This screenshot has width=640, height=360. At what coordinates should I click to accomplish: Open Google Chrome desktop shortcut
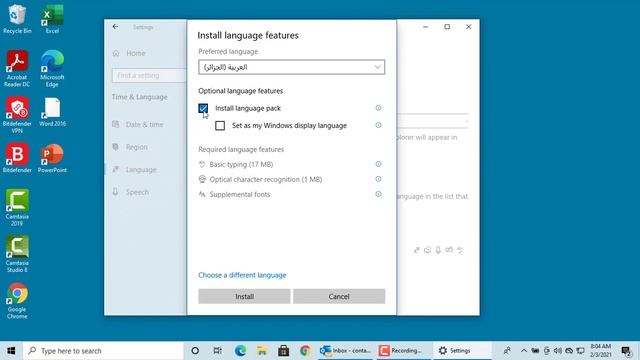click(x=17, y=301)
